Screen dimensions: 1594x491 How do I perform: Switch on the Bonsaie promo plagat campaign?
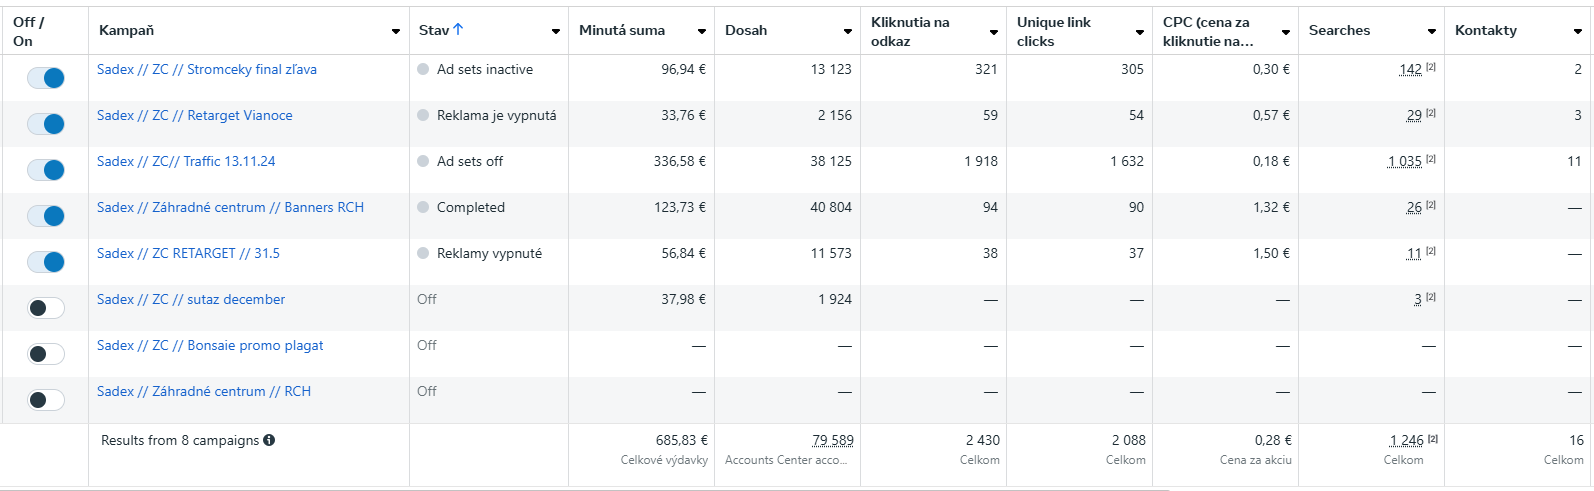[x=46, y=354]
